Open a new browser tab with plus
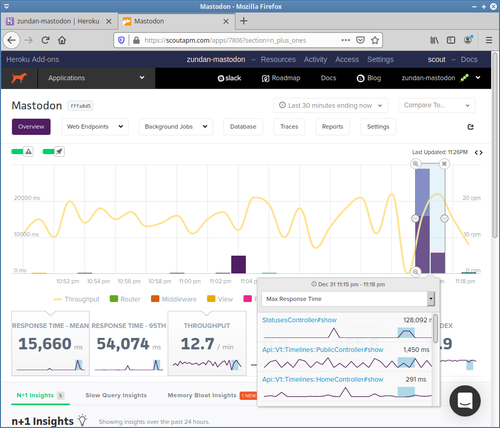This screenshot has height=428, width=500. [244, 21]
